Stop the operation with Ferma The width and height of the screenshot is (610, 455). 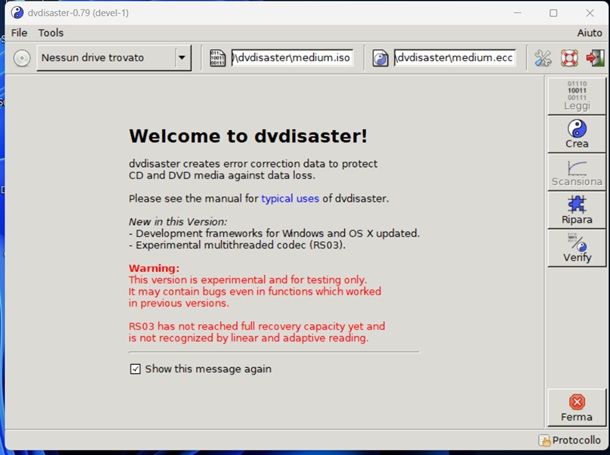577,408
